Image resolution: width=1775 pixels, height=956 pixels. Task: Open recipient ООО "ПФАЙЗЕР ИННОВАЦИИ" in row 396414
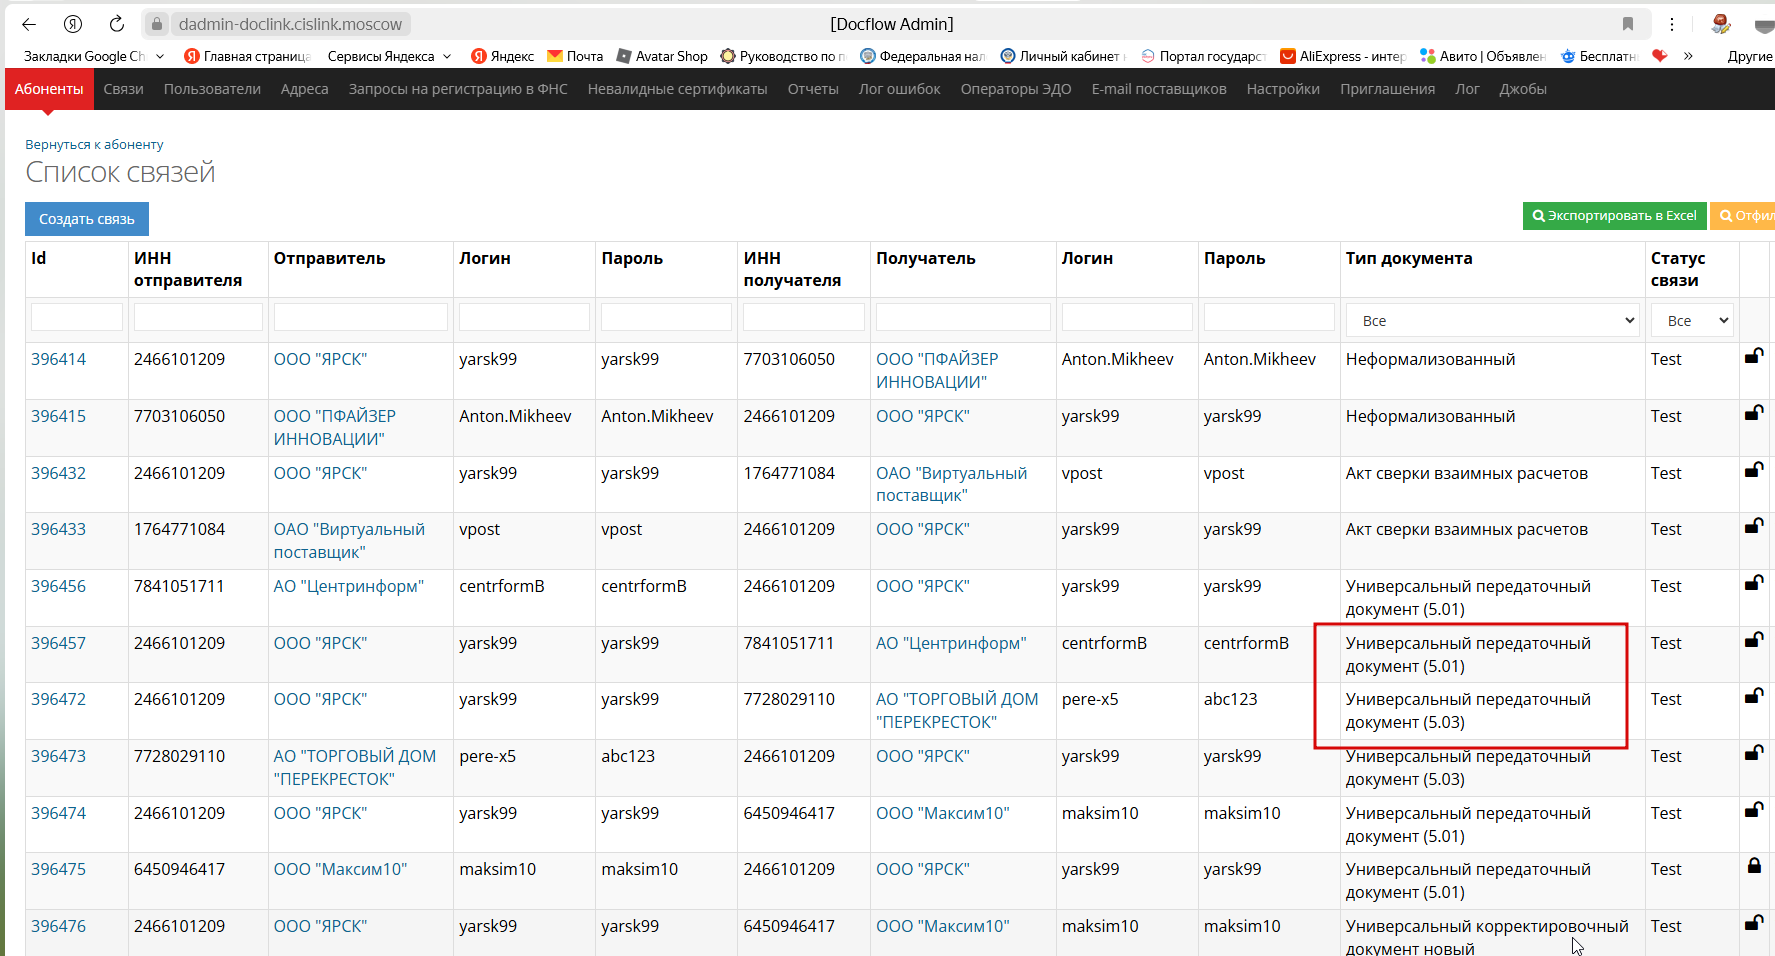(x=937, y=370)
